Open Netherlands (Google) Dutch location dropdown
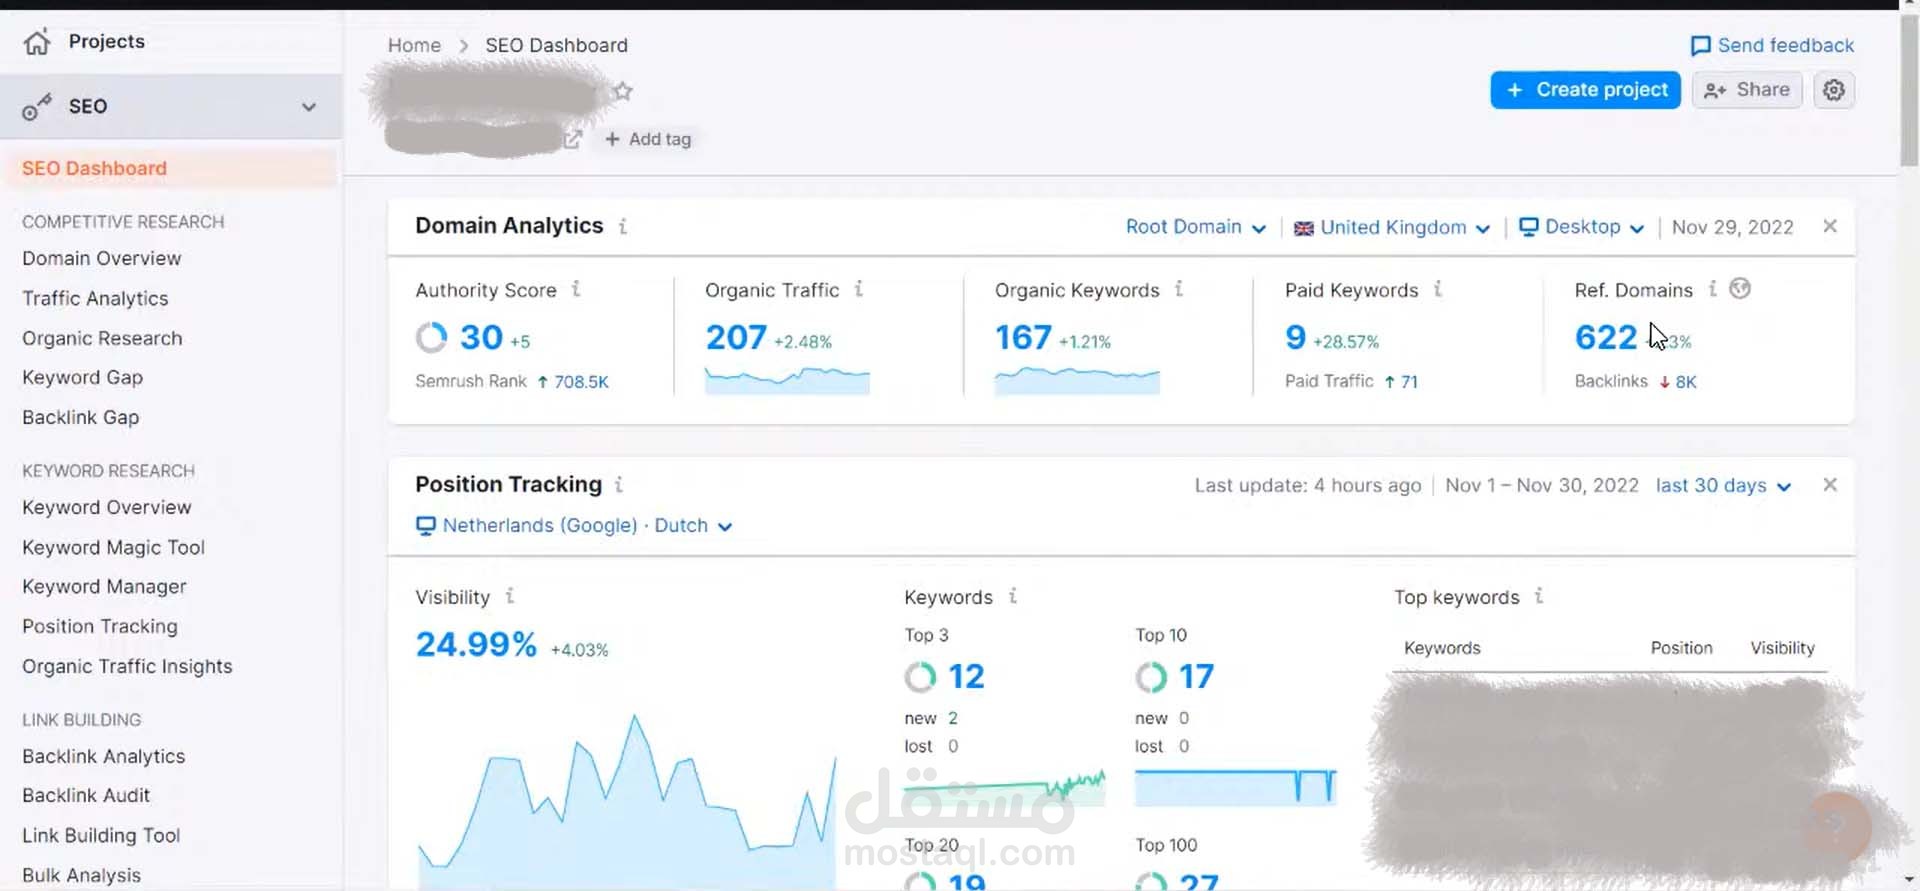This screenshot has width=1920, height=891. (x=574, y=526)
